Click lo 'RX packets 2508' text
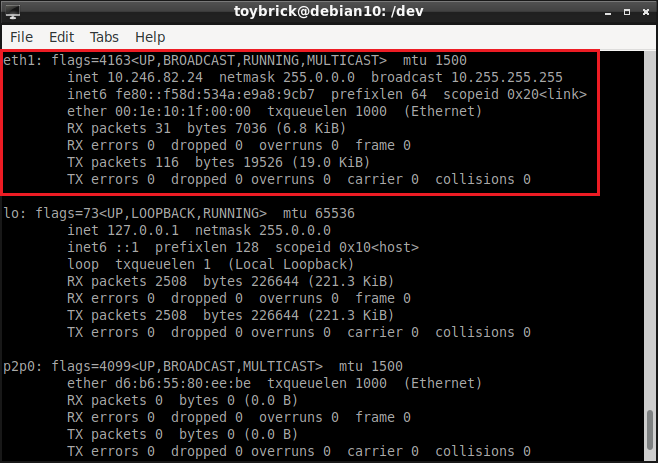The width and height of the screenshot is (658, 463). [127, 281]
